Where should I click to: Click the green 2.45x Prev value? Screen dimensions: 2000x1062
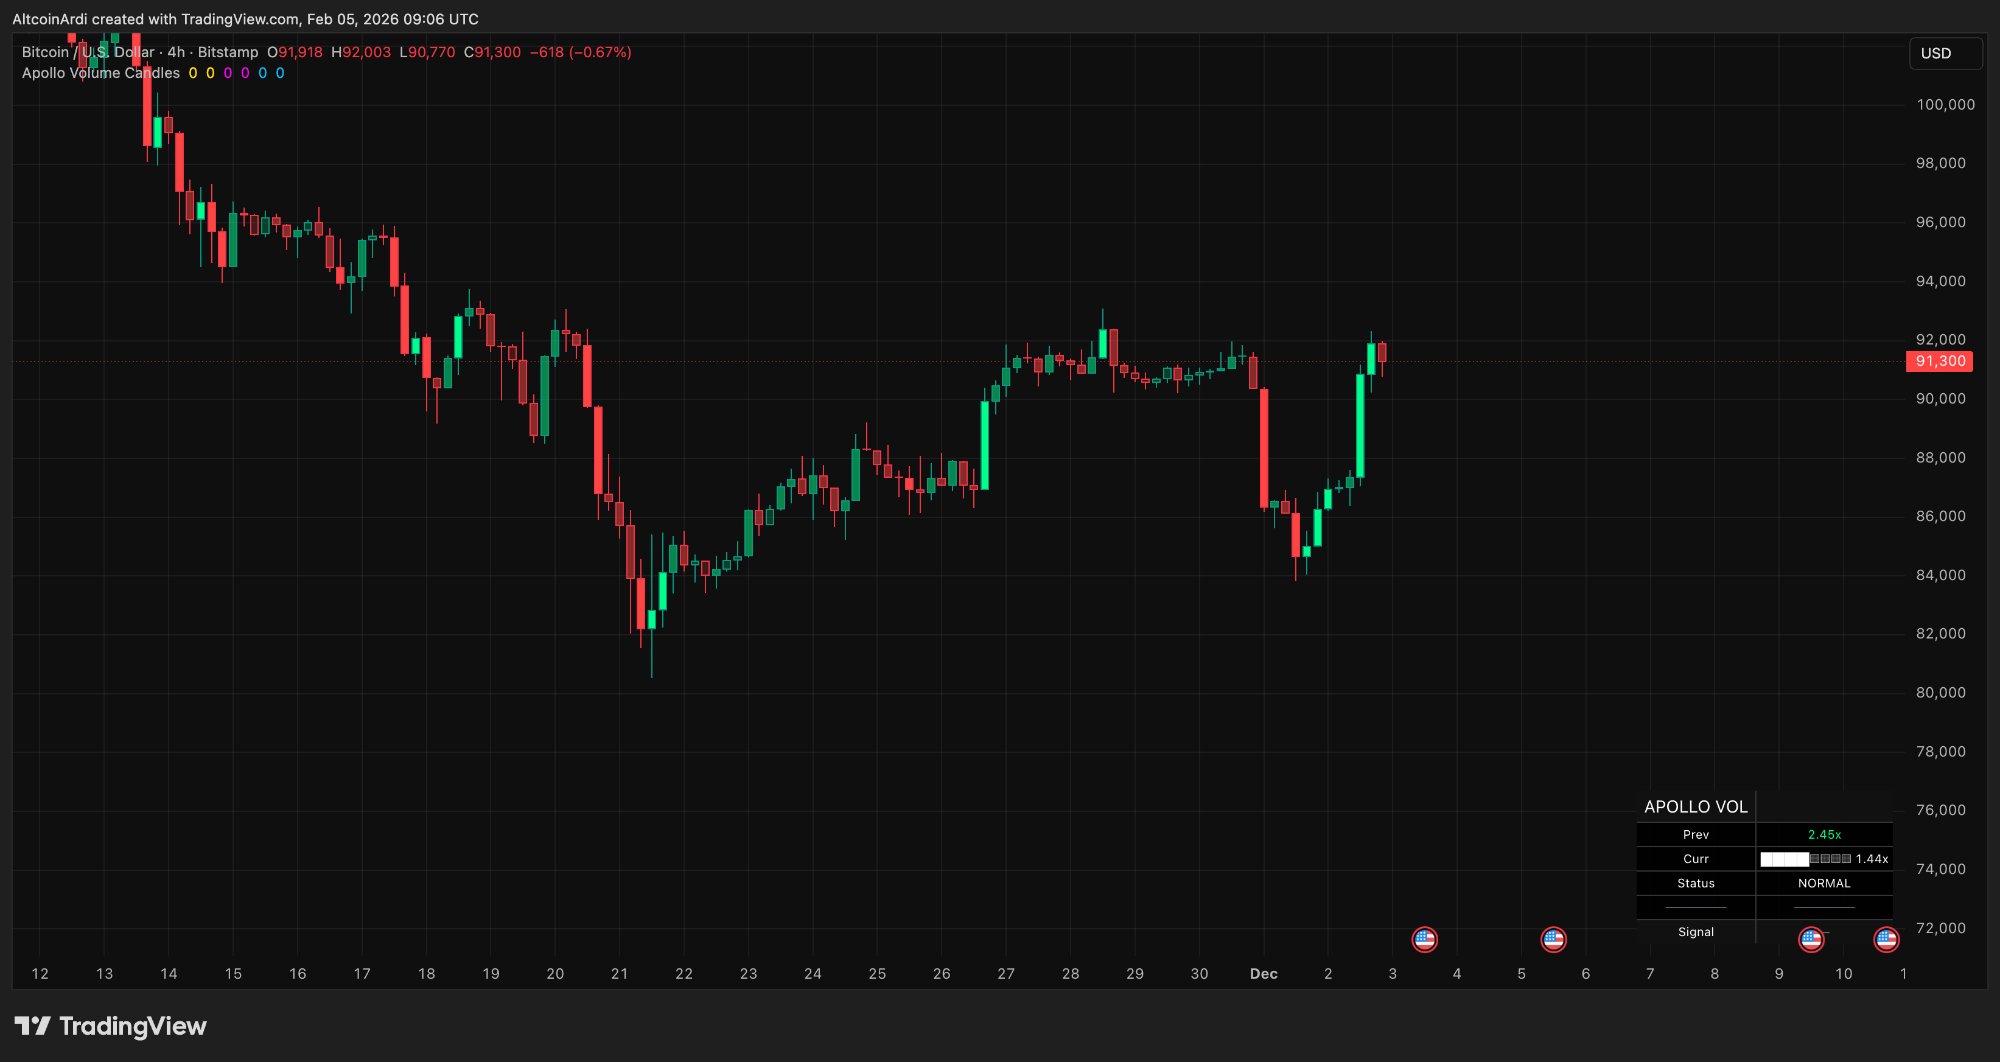pyautogui.click(x=1824, y=835)
